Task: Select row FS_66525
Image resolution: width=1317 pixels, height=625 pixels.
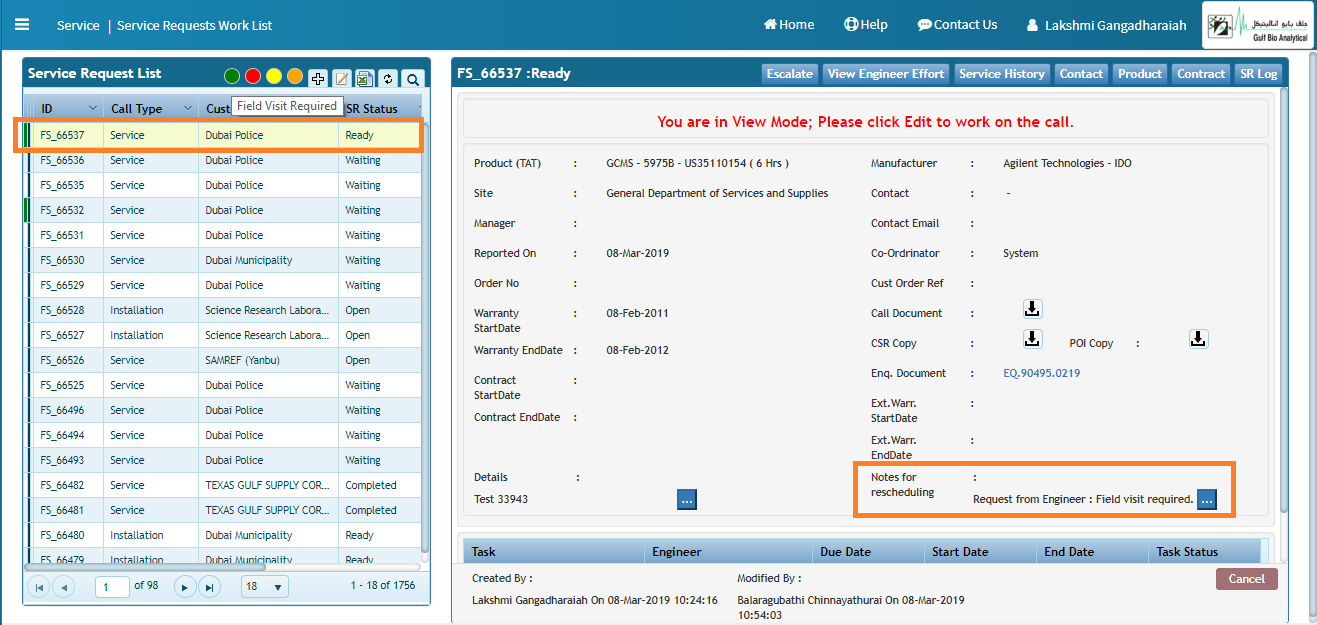Action: (222, 385)
